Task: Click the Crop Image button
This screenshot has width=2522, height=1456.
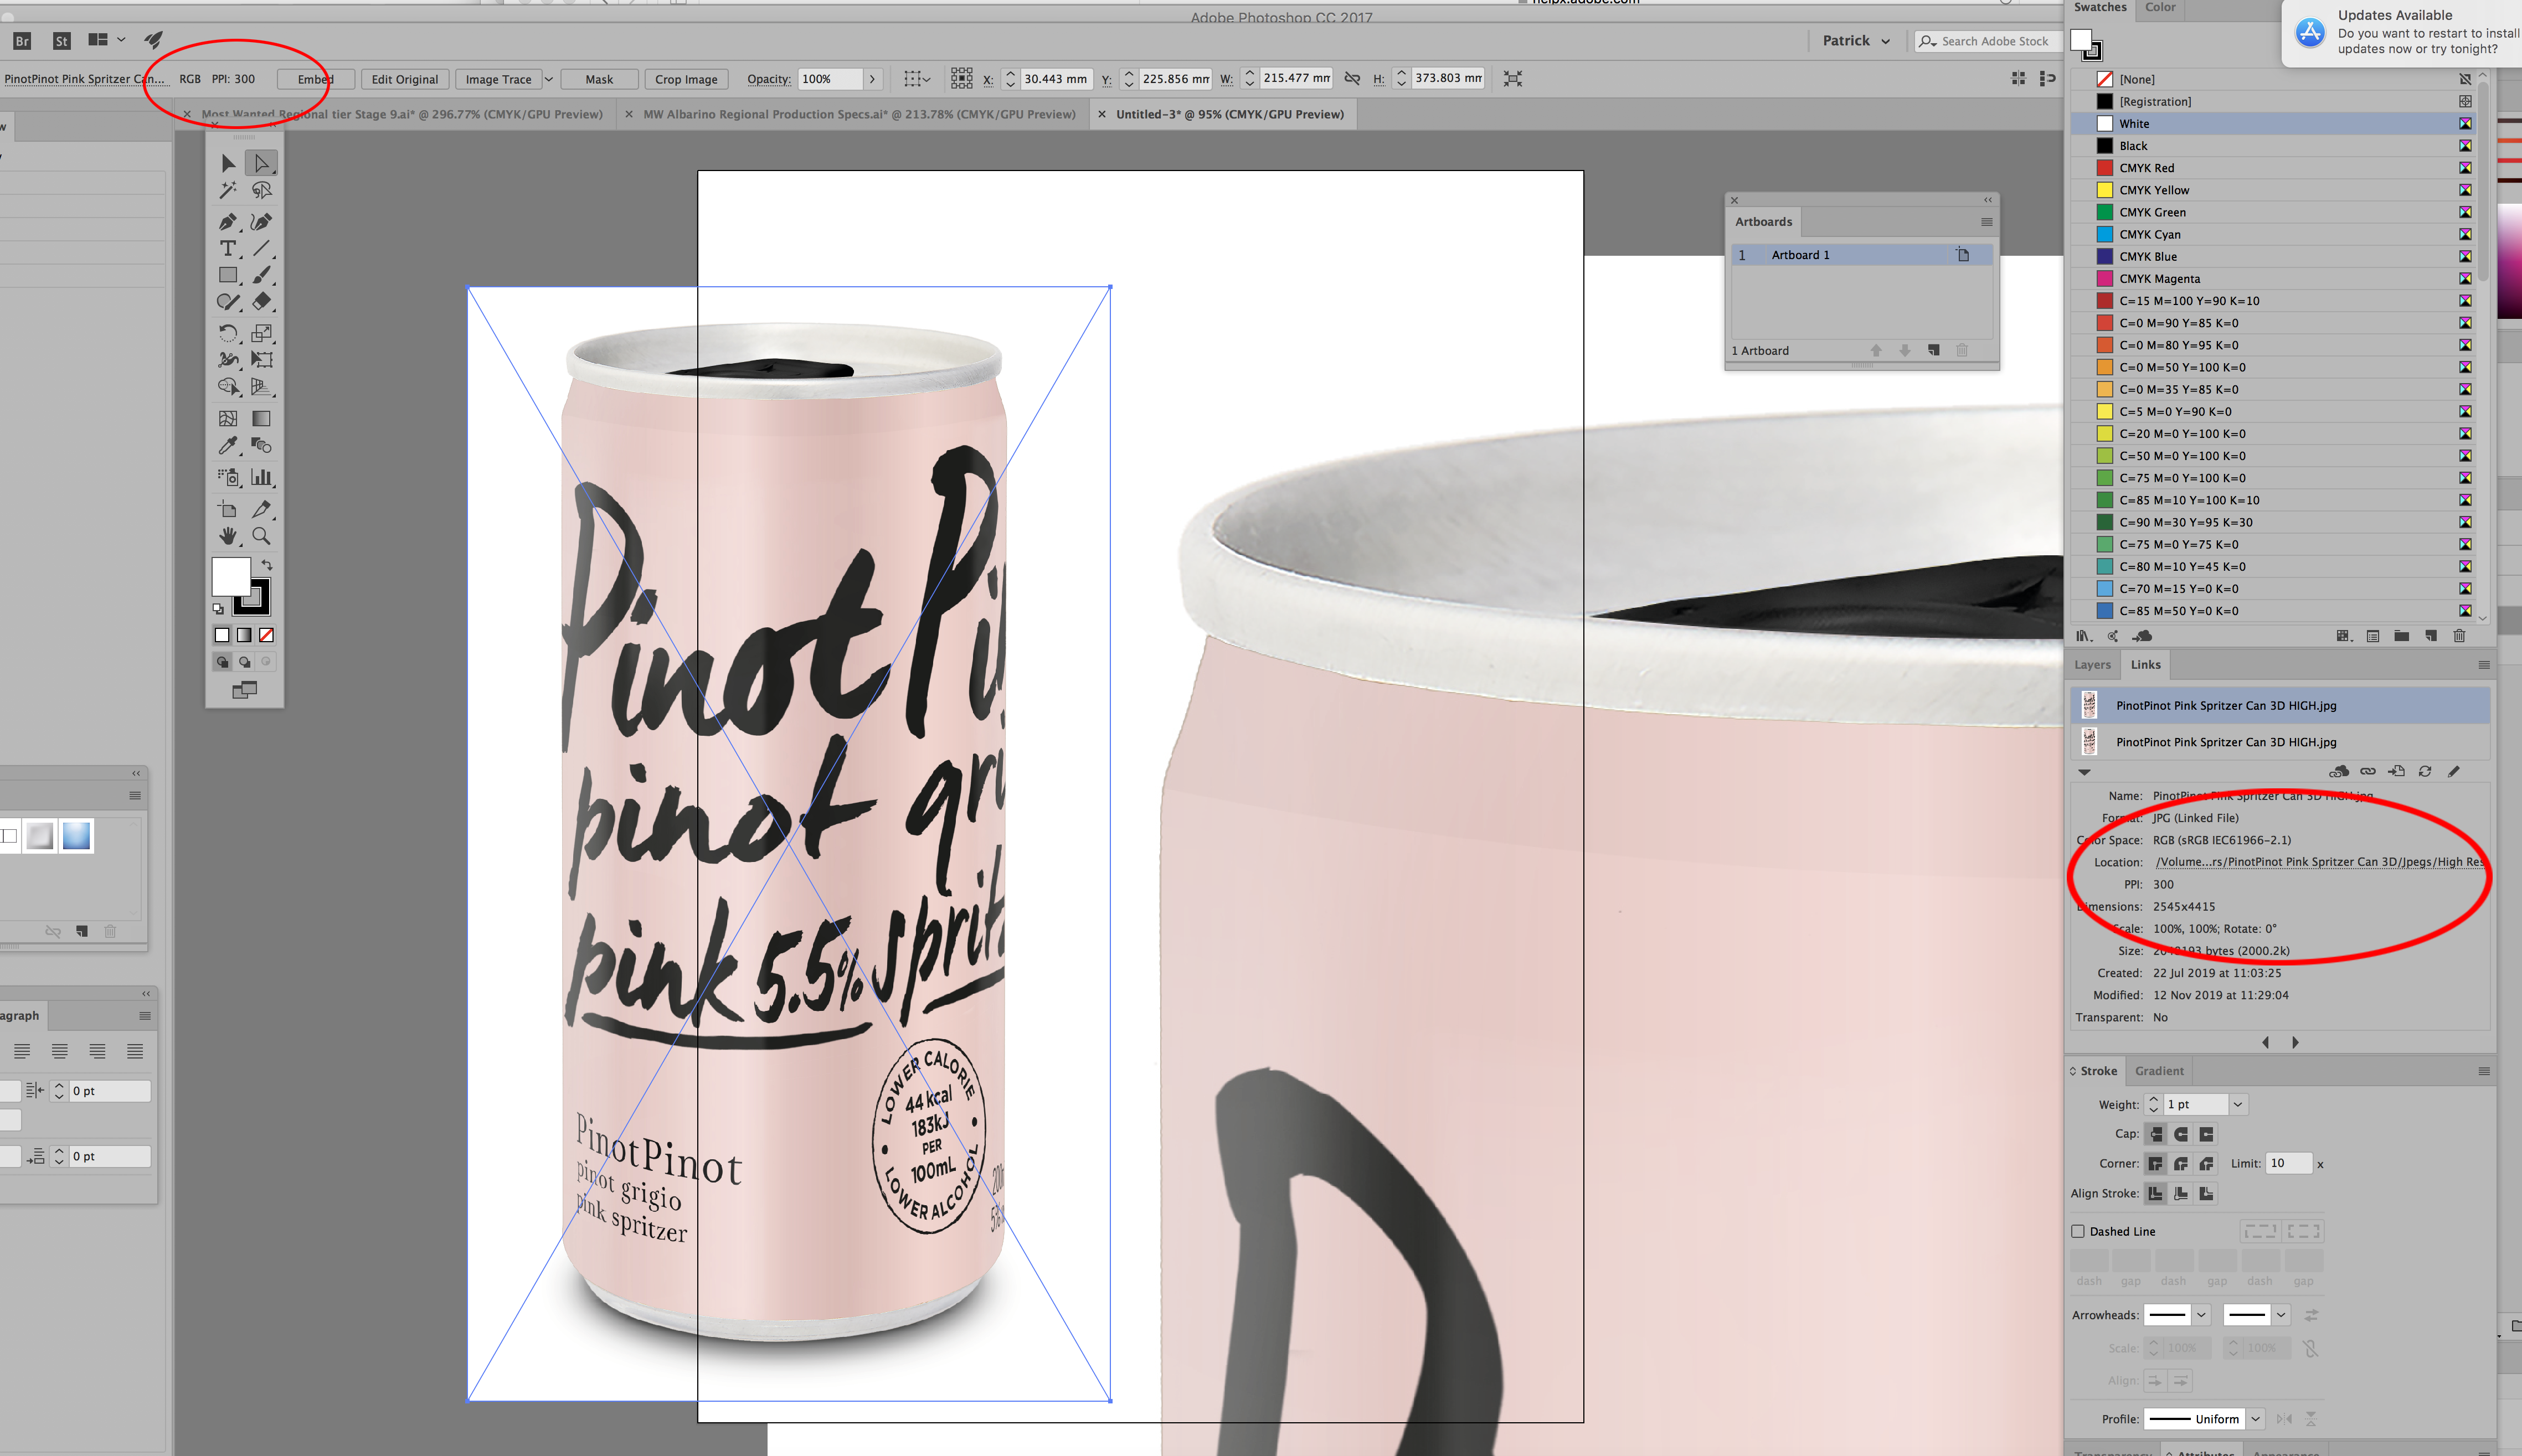Action: click(x=686, y=79)
